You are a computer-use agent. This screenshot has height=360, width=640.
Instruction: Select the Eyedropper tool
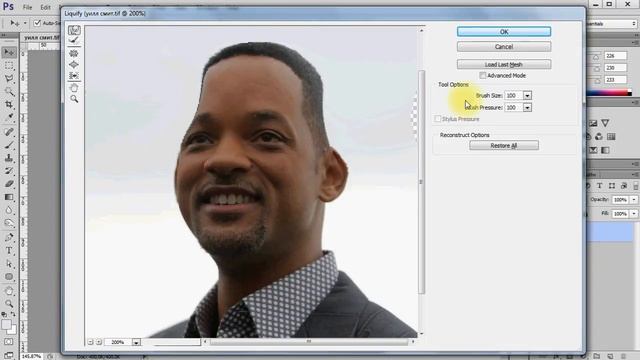9,118
